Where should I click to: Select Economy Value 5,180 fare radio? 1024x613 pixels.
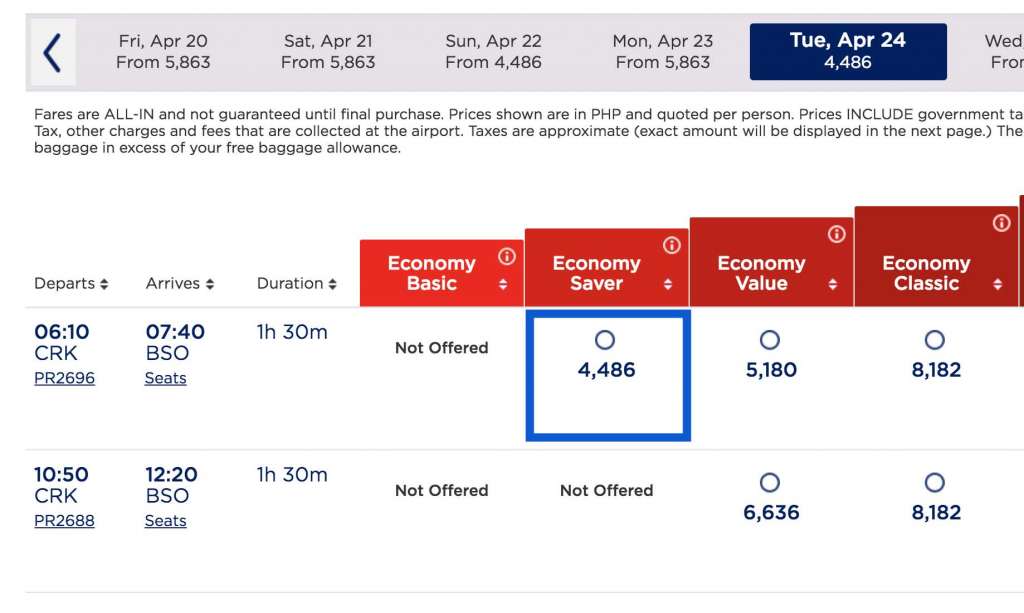tap(770, 340)
